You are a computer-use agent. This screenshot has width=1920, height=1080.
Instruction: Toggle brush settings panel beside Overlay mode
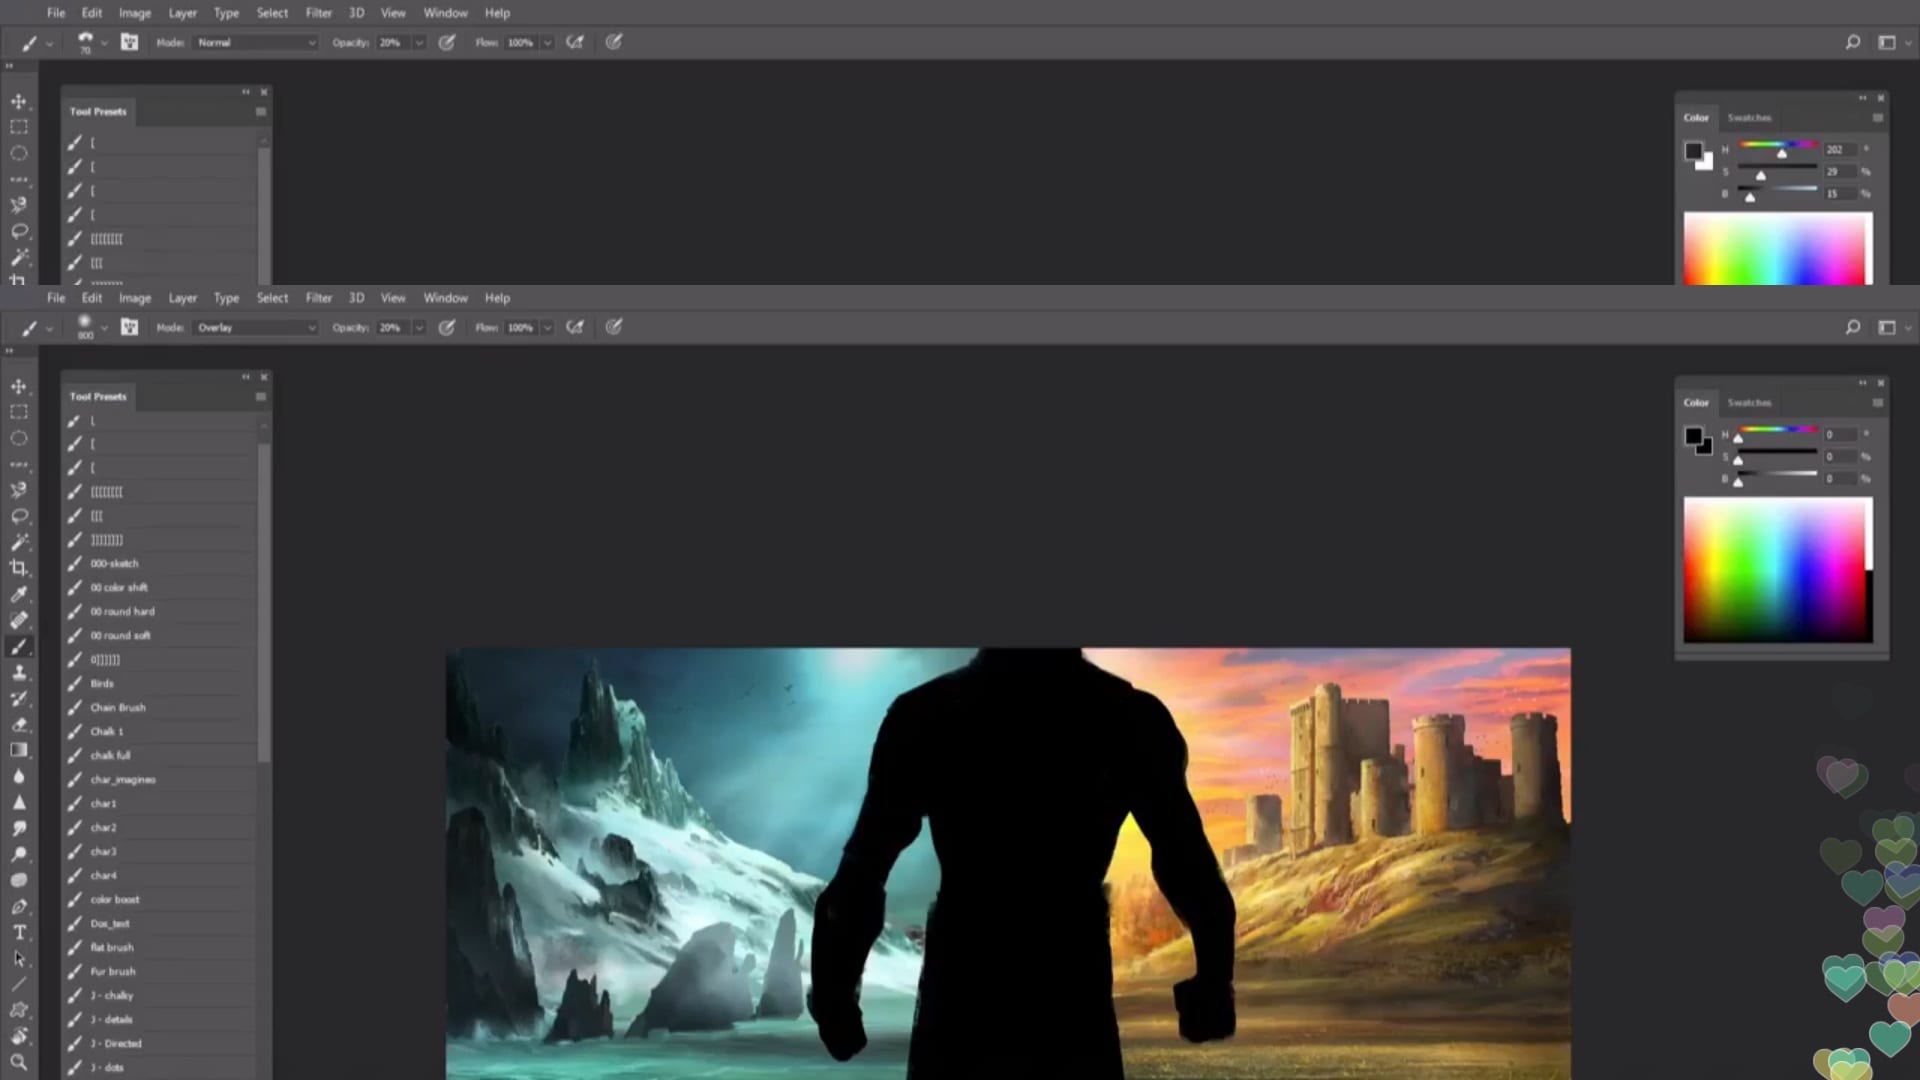point(129,327)
